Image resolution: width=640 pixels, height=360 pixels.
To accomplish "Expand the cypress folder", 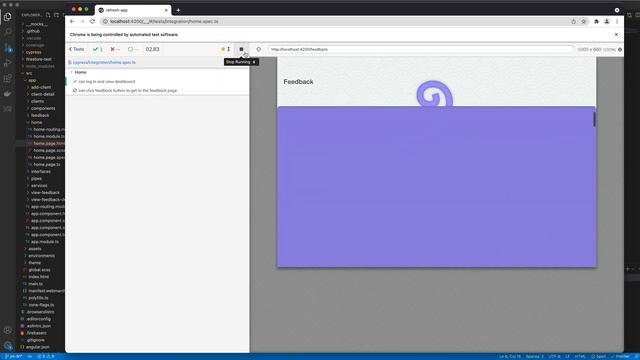I will (x=34, y=52).
